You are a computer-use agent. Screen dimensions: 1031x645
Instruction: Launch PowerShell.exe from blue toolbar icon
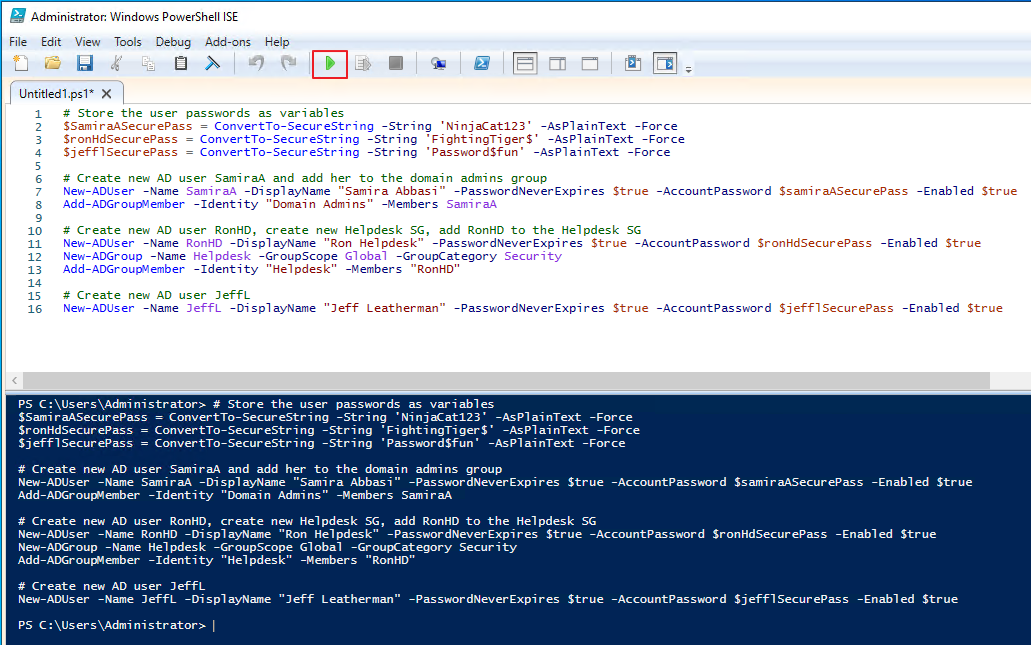482,63
